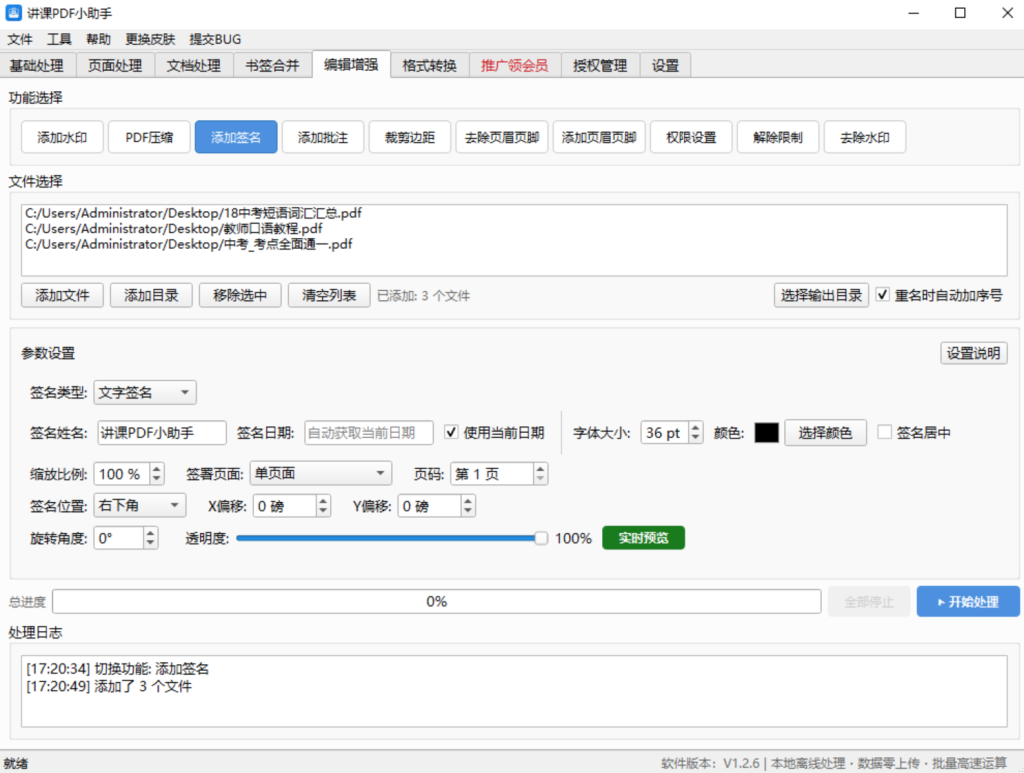Click the 缩放比例 100 % spinner arrows
This screenshot has height=773, width=1024.
[156, 474]
